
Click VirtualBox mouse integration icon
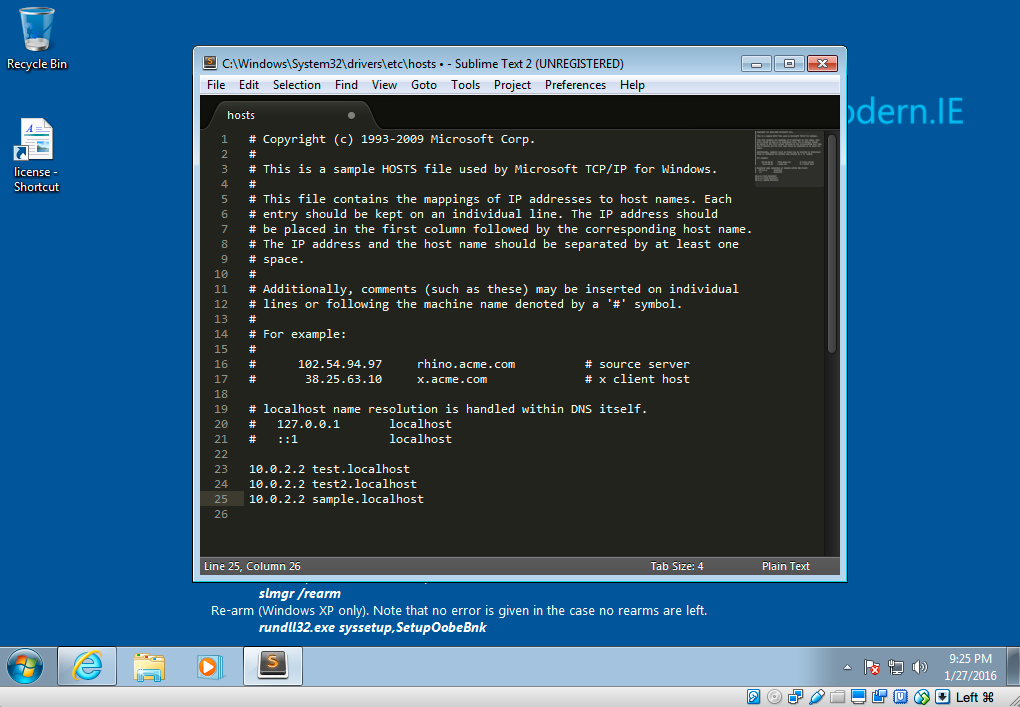pyautogui.click(x=921, y=697)
